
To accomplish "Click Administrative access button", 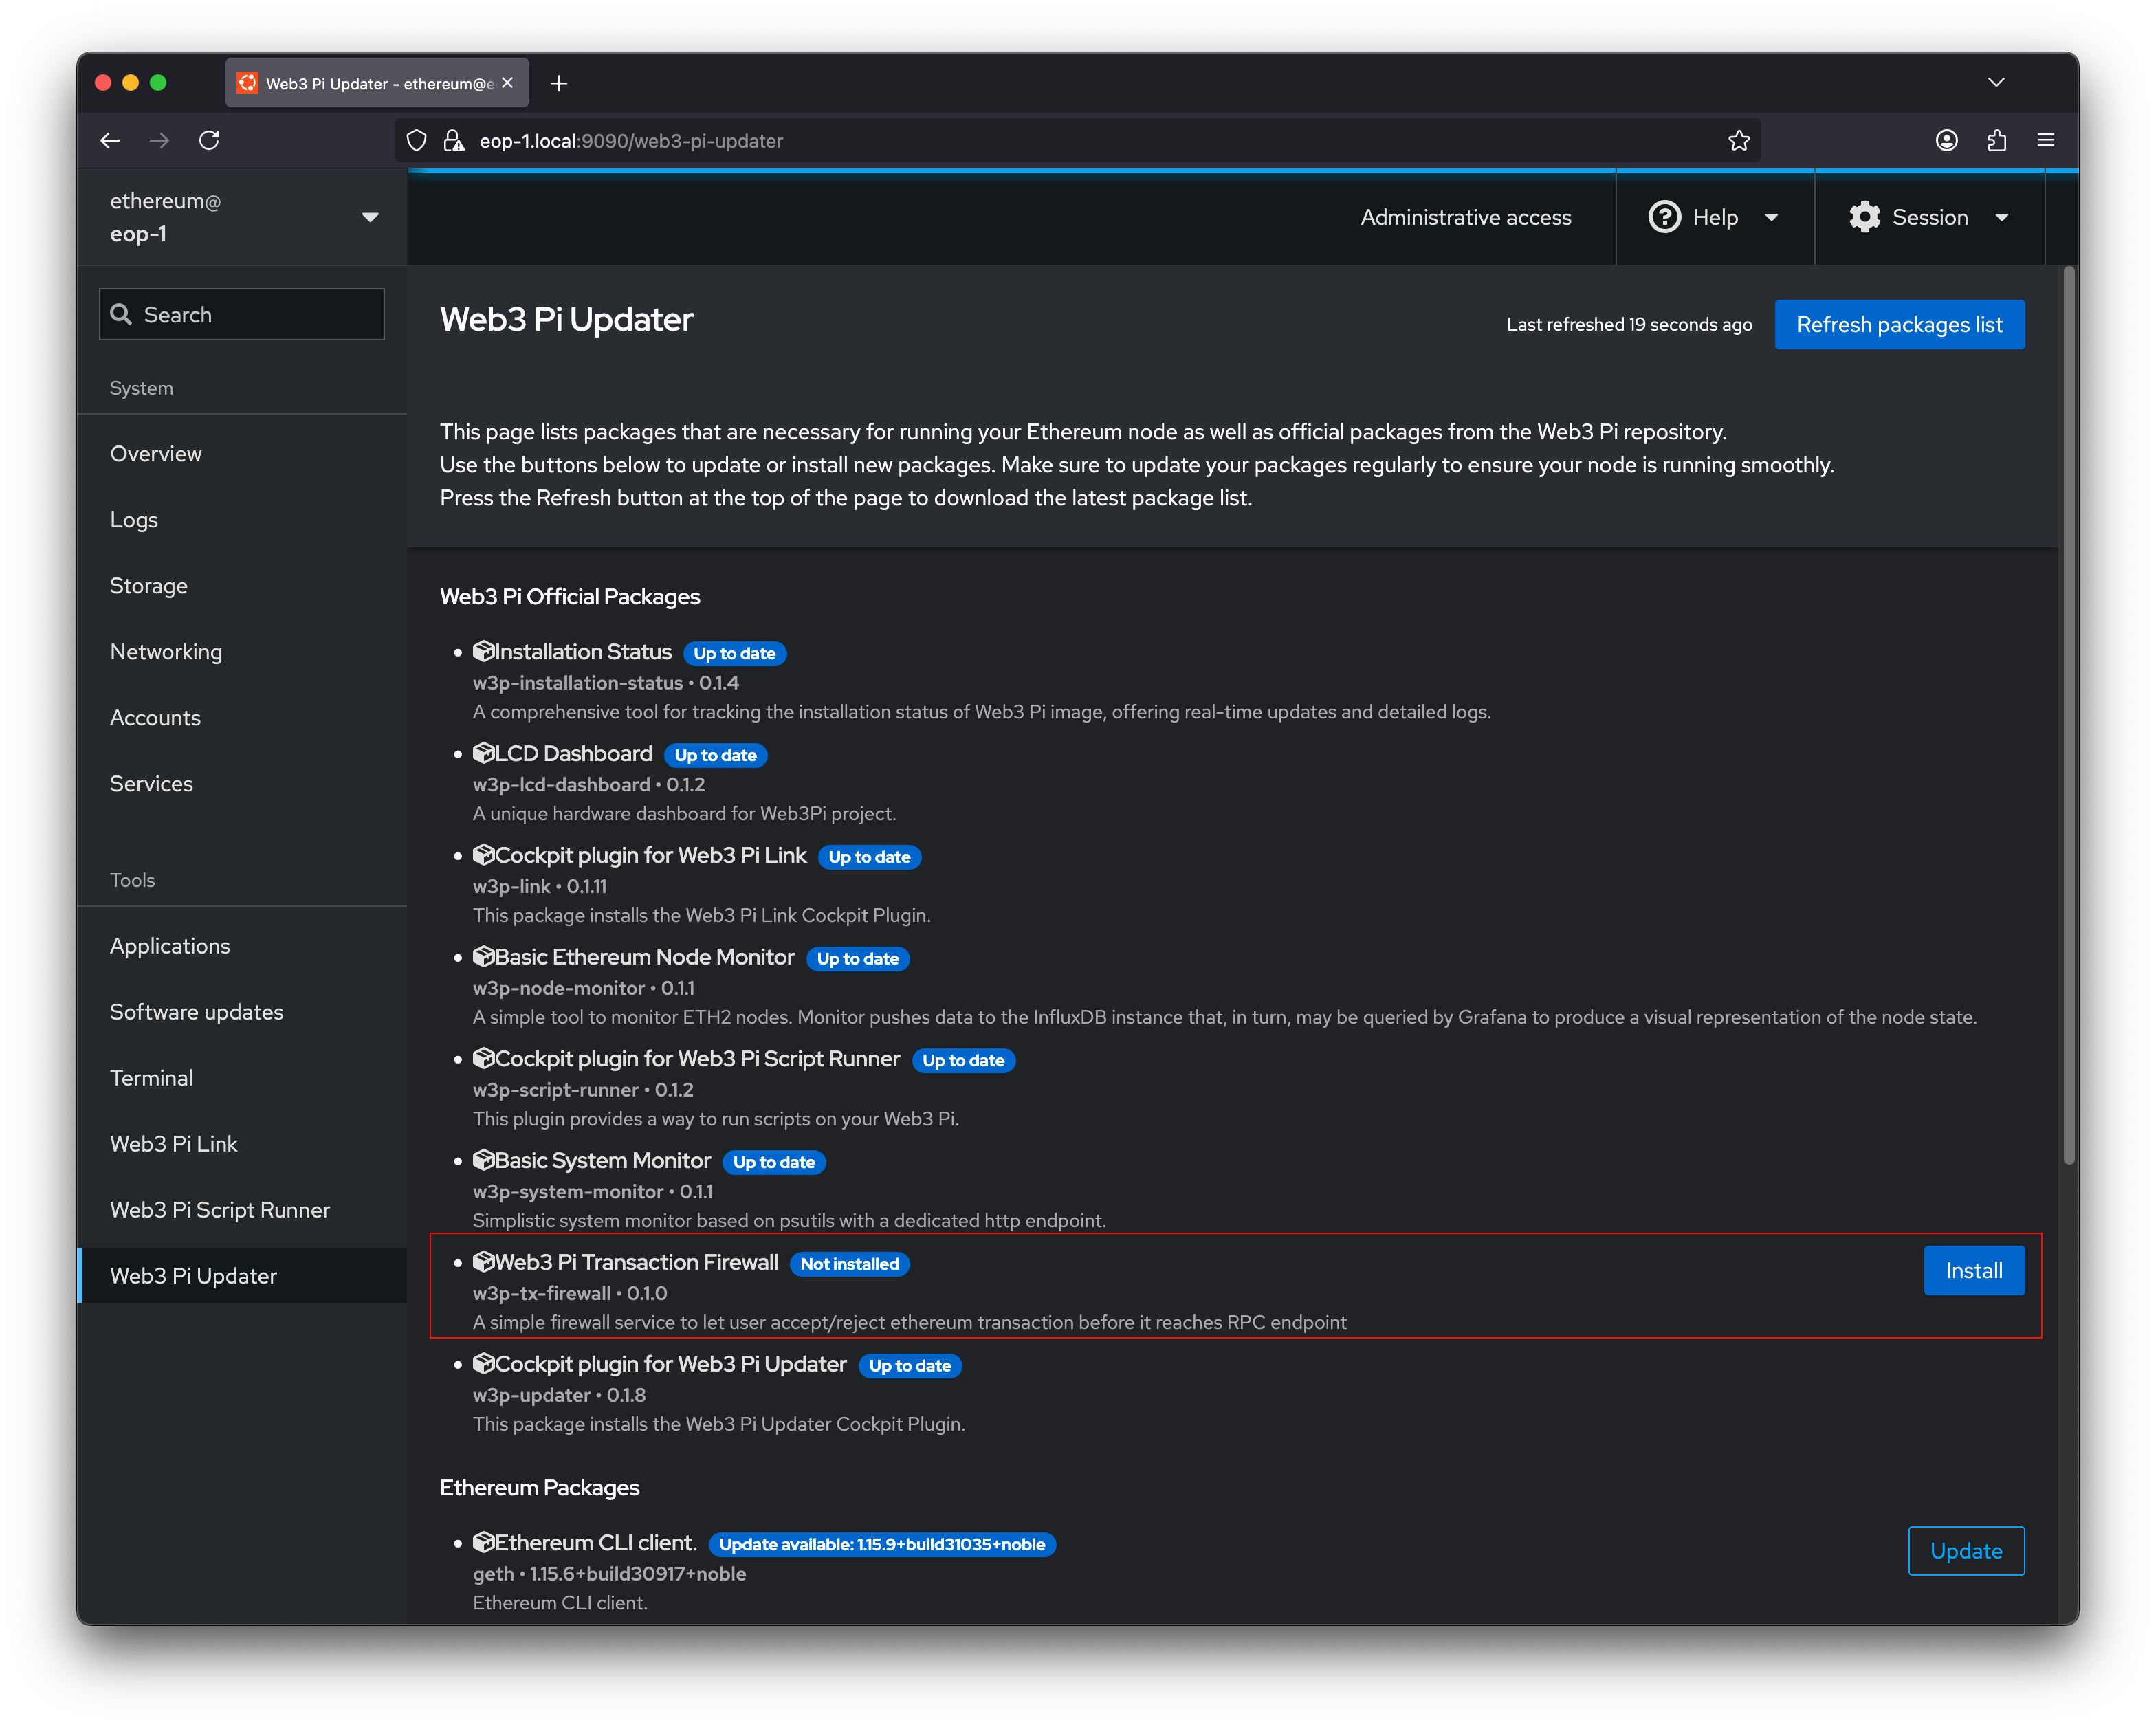I will tap(1466, 217).
